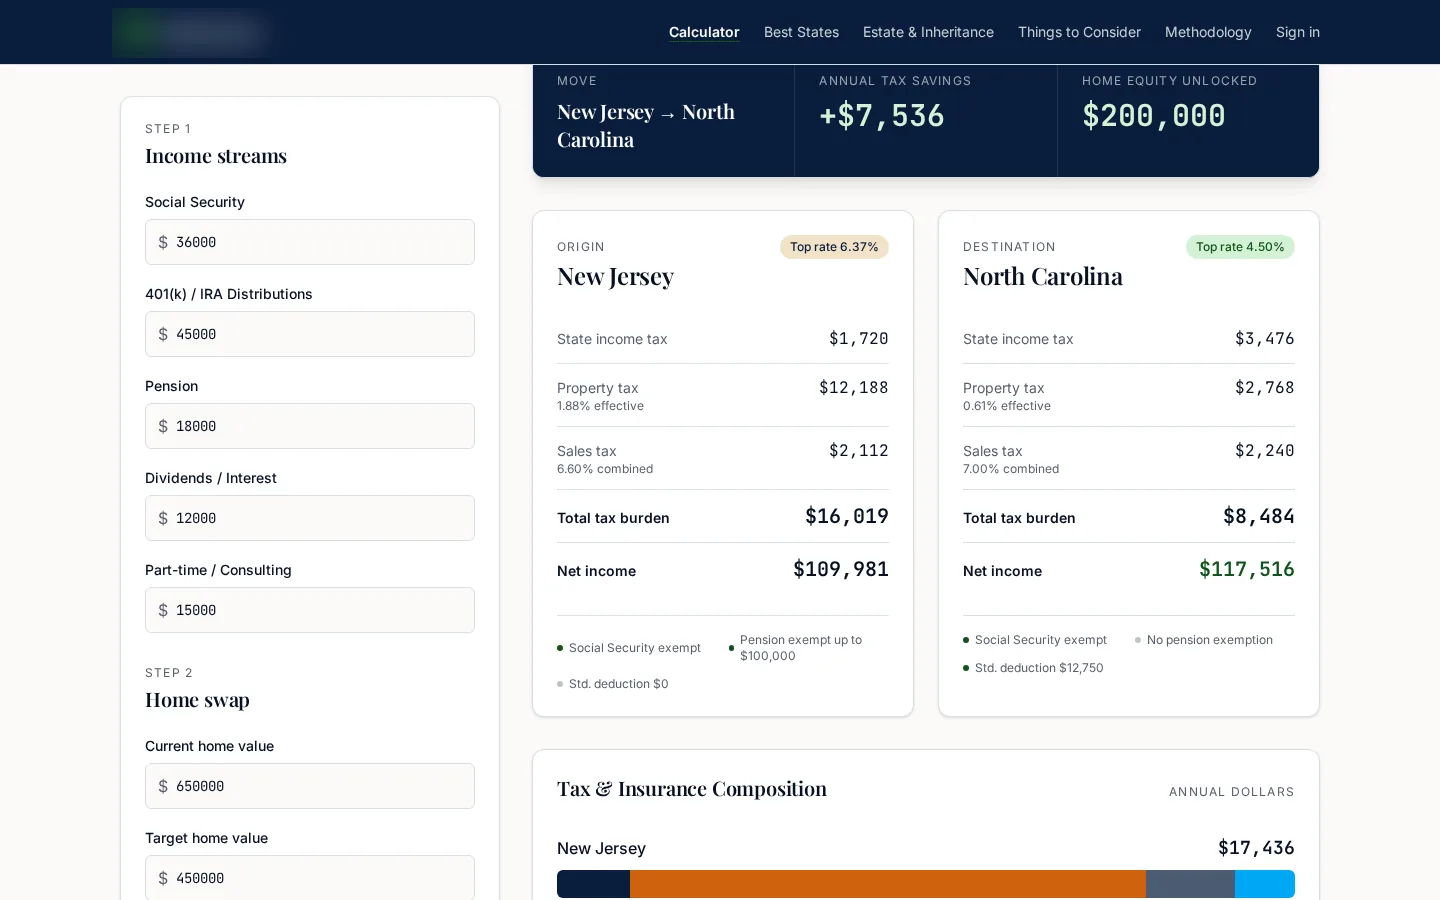Click the Sign in link
Viewport: 1440px width, 900px height.
pos(1298,32)
